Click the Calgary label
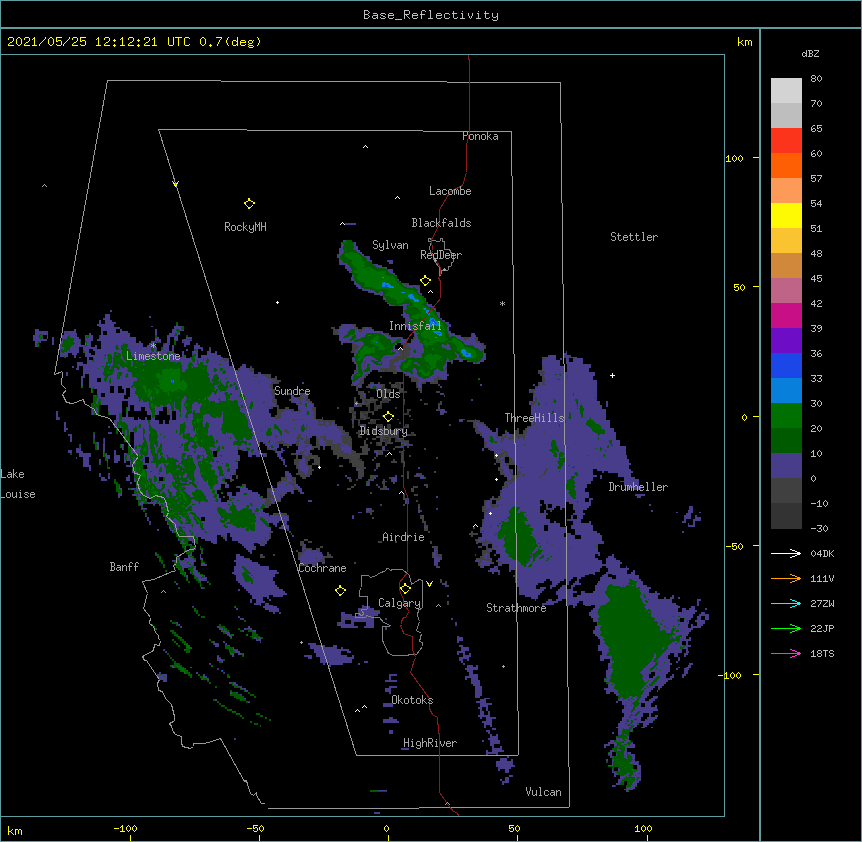The image size is (862, 842). (400, 603)
